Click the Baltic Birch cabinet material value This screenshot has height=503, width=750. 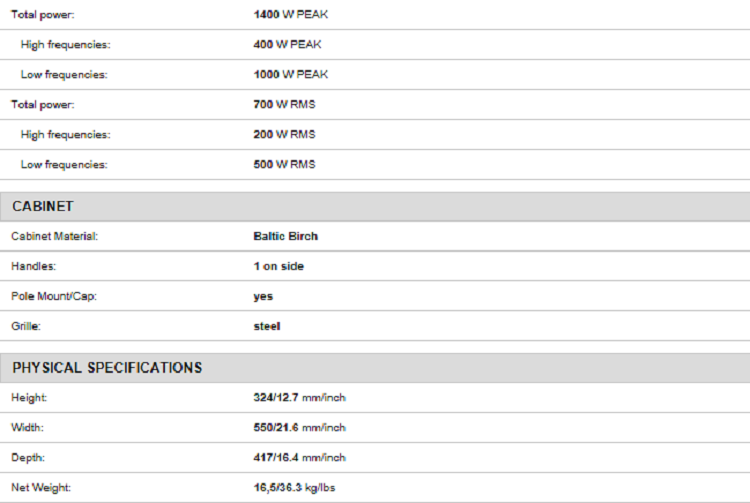(286, 236)
